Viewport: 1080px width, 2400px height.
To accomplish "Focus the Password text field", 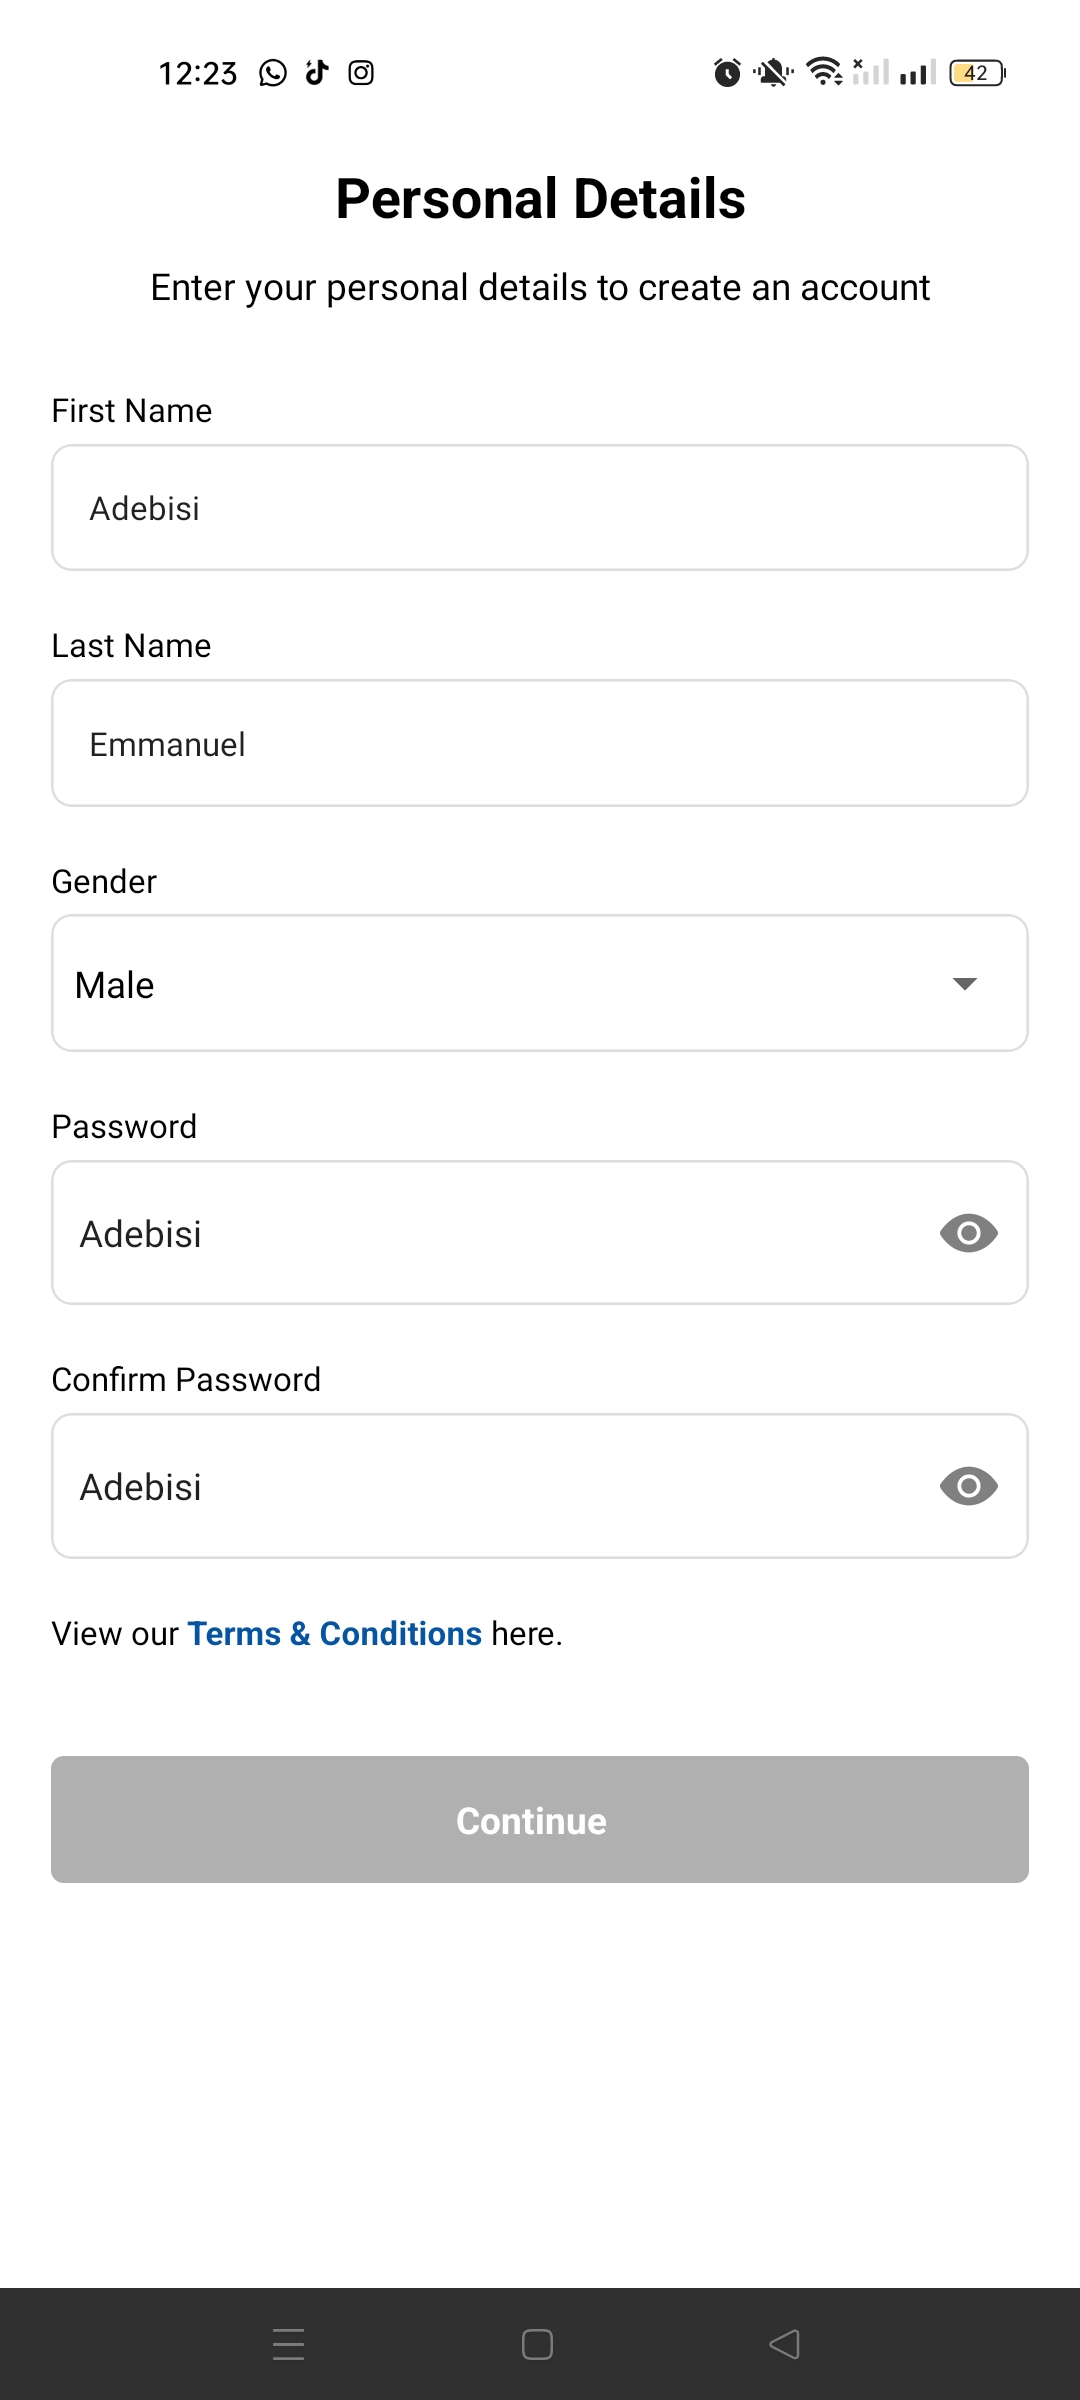I will [490, 1233].
